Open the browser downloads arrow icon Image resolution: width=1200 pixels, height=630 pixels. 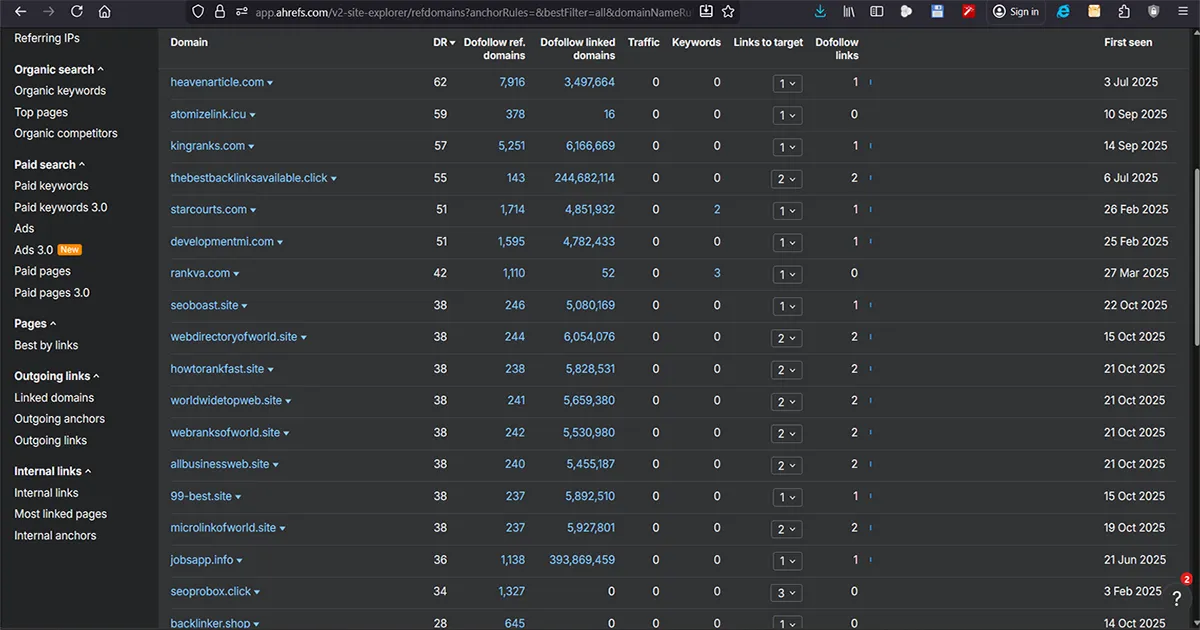(x=820, y=12)
